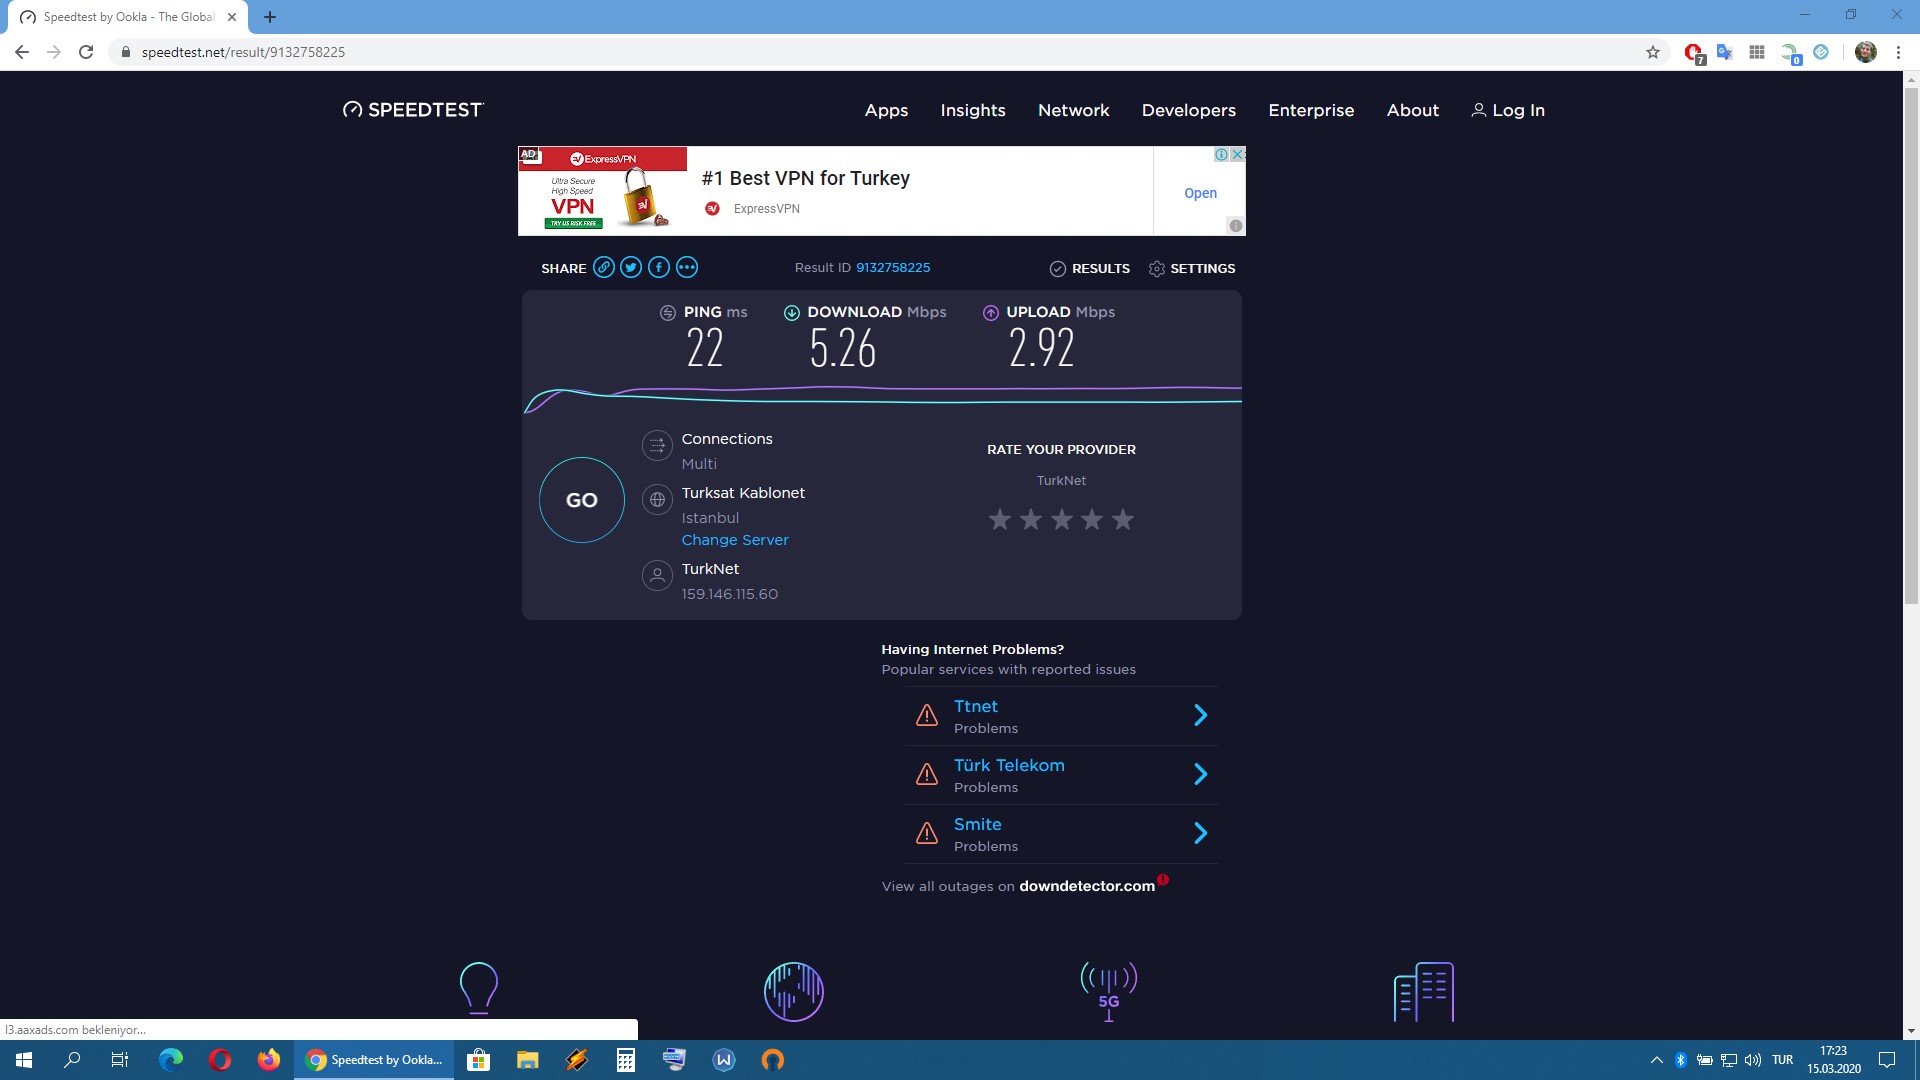Rate provider five stars
This screenshot has width=1920, height=1080.
[1123, 519]
